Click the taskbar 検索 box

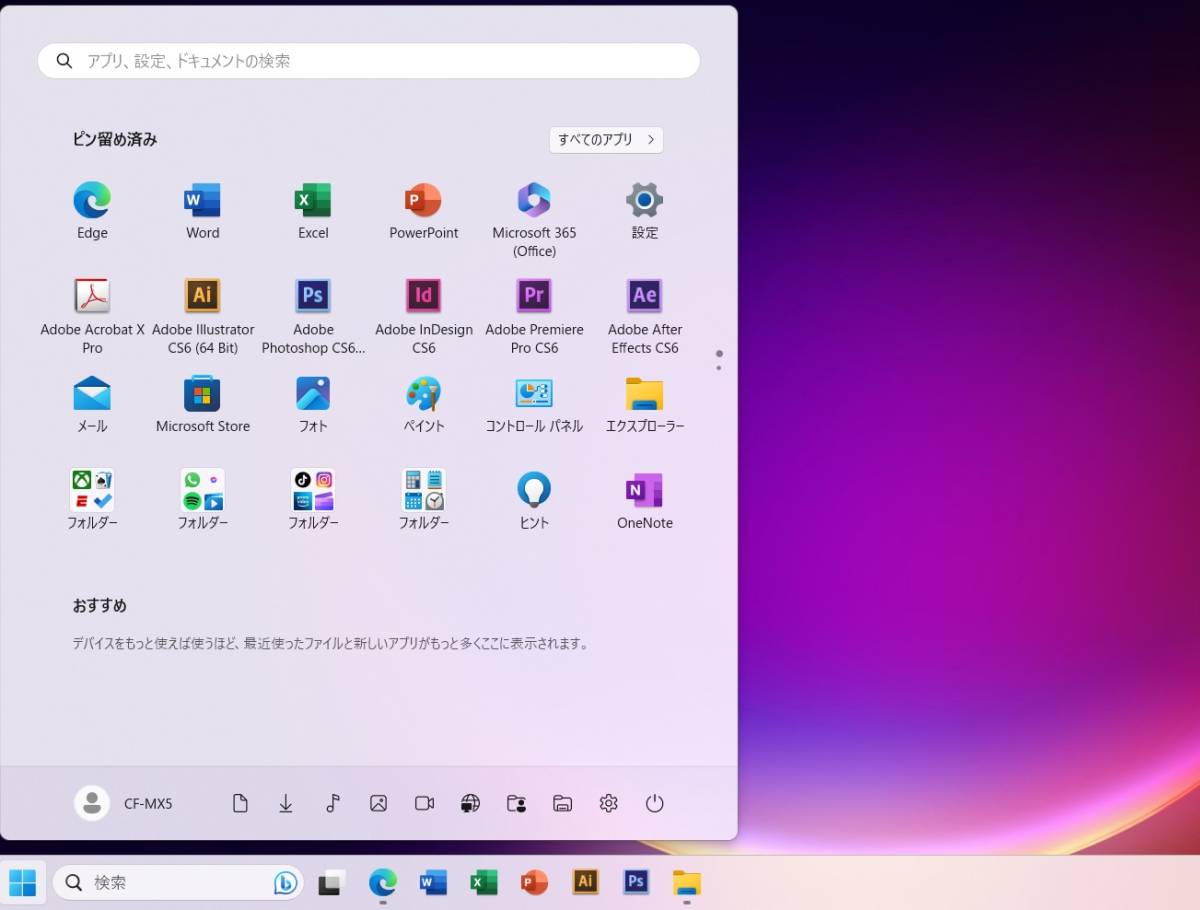pyautogui.click(x=178, y=882)
